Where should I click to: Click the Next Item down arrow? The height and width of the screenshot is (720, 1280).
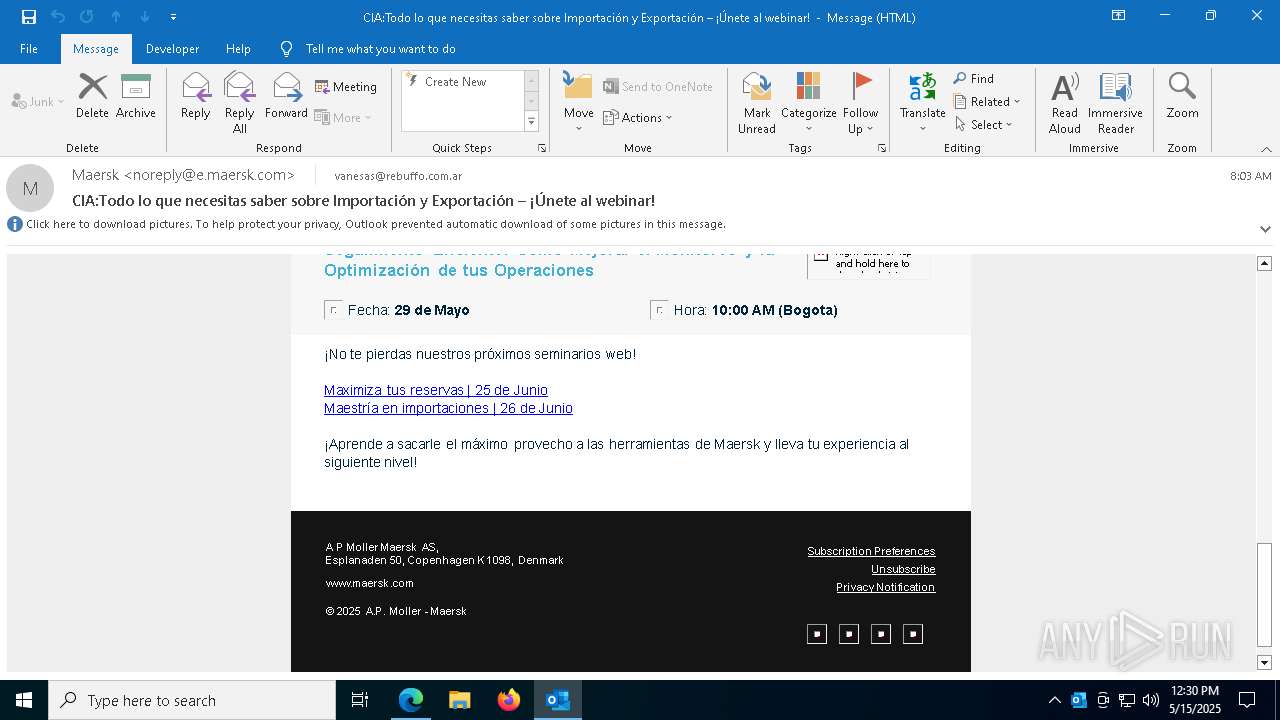coord(144,16)
